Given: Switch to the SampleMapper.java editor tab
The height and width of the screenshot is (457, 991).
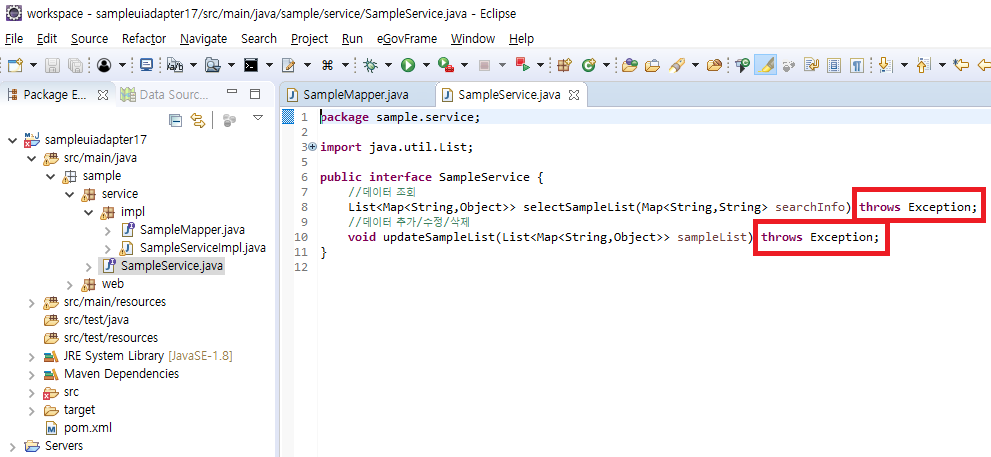Looking at the screenshot, I should 355,95.
